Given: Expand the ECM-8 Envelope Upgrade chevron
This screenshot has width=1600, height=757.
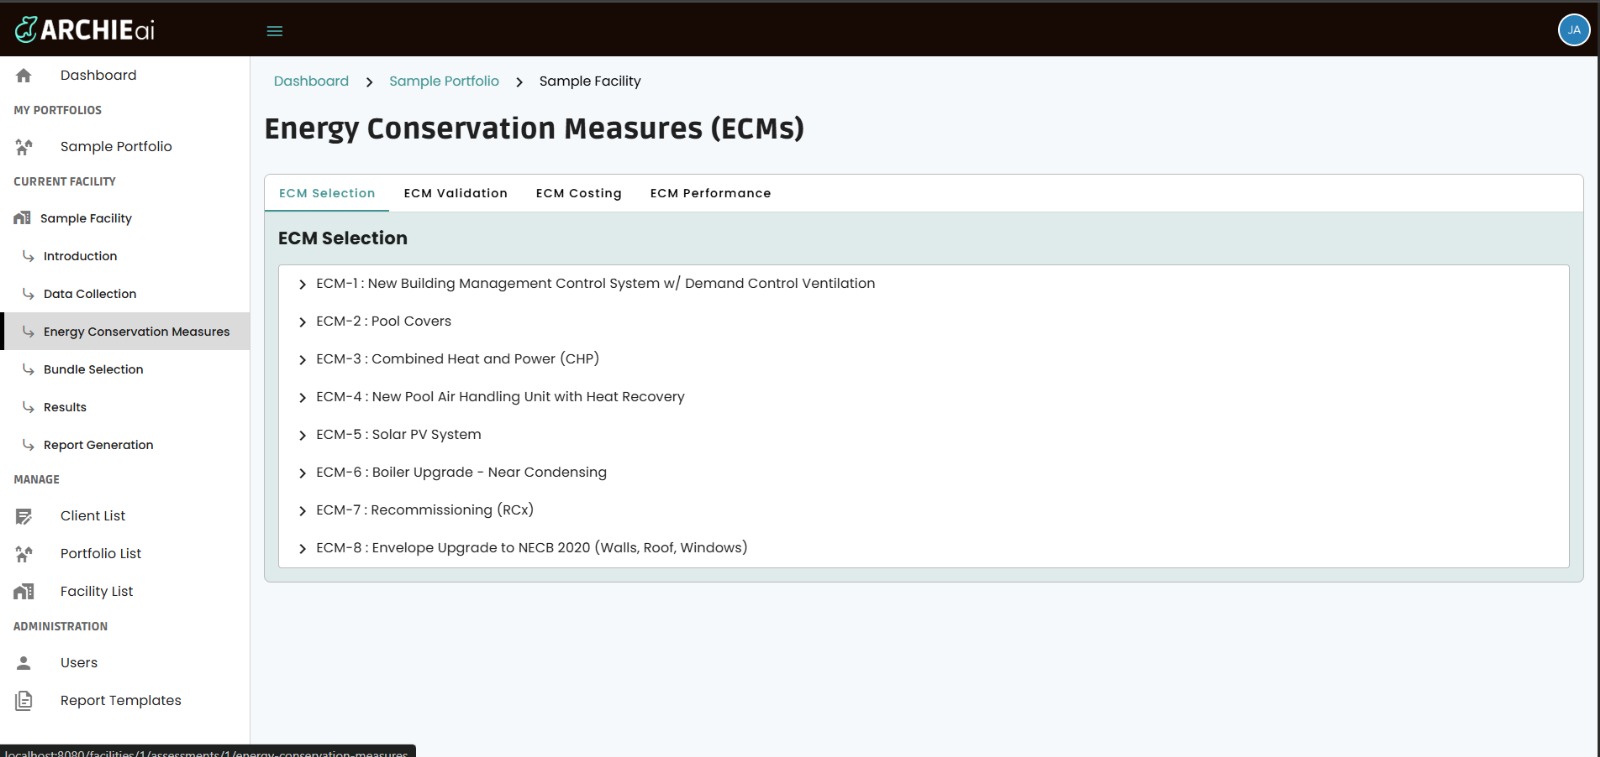Looking at the screenshot, I should (302, 548).
